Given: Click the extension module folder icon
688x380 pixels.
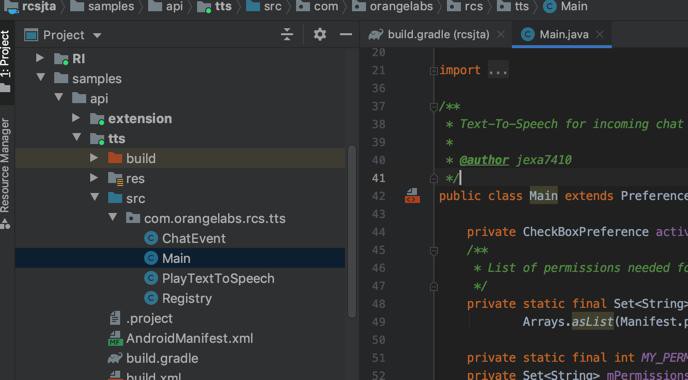Looking at the screenshot, I should (97, 119).
